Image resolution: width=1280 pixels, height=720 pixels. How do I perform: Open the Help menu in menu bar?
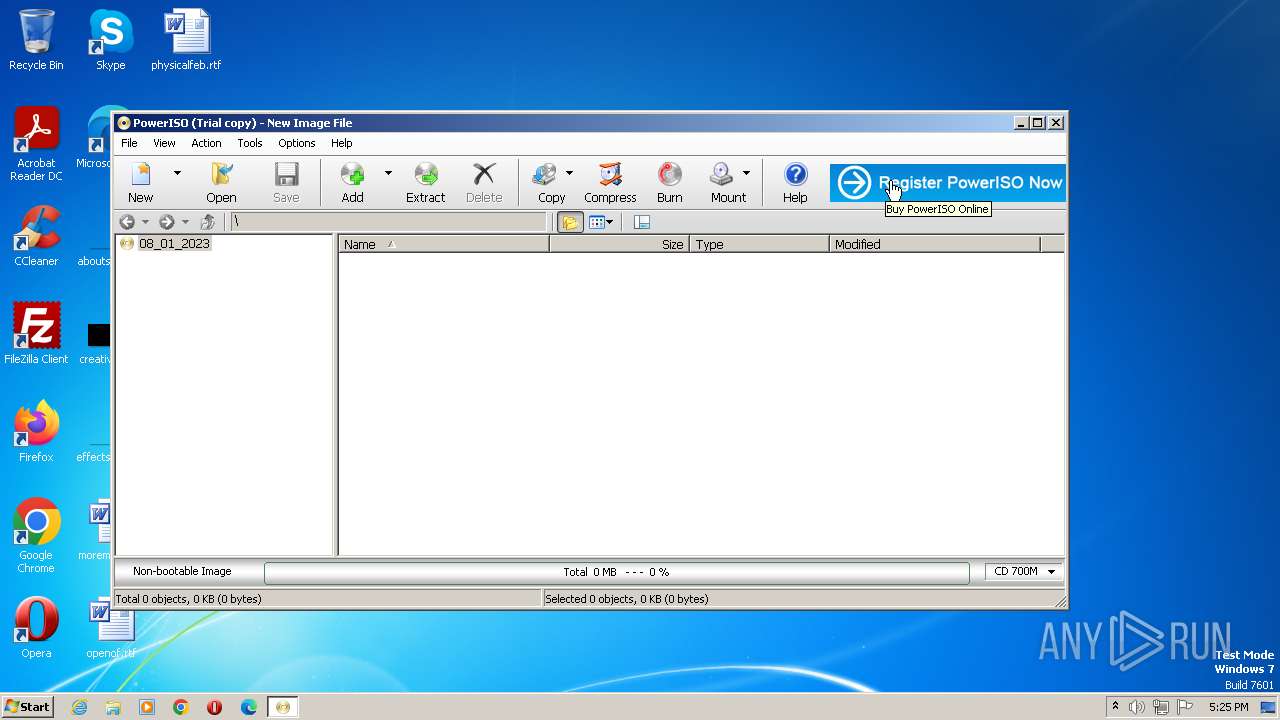[x=342, y=143]
